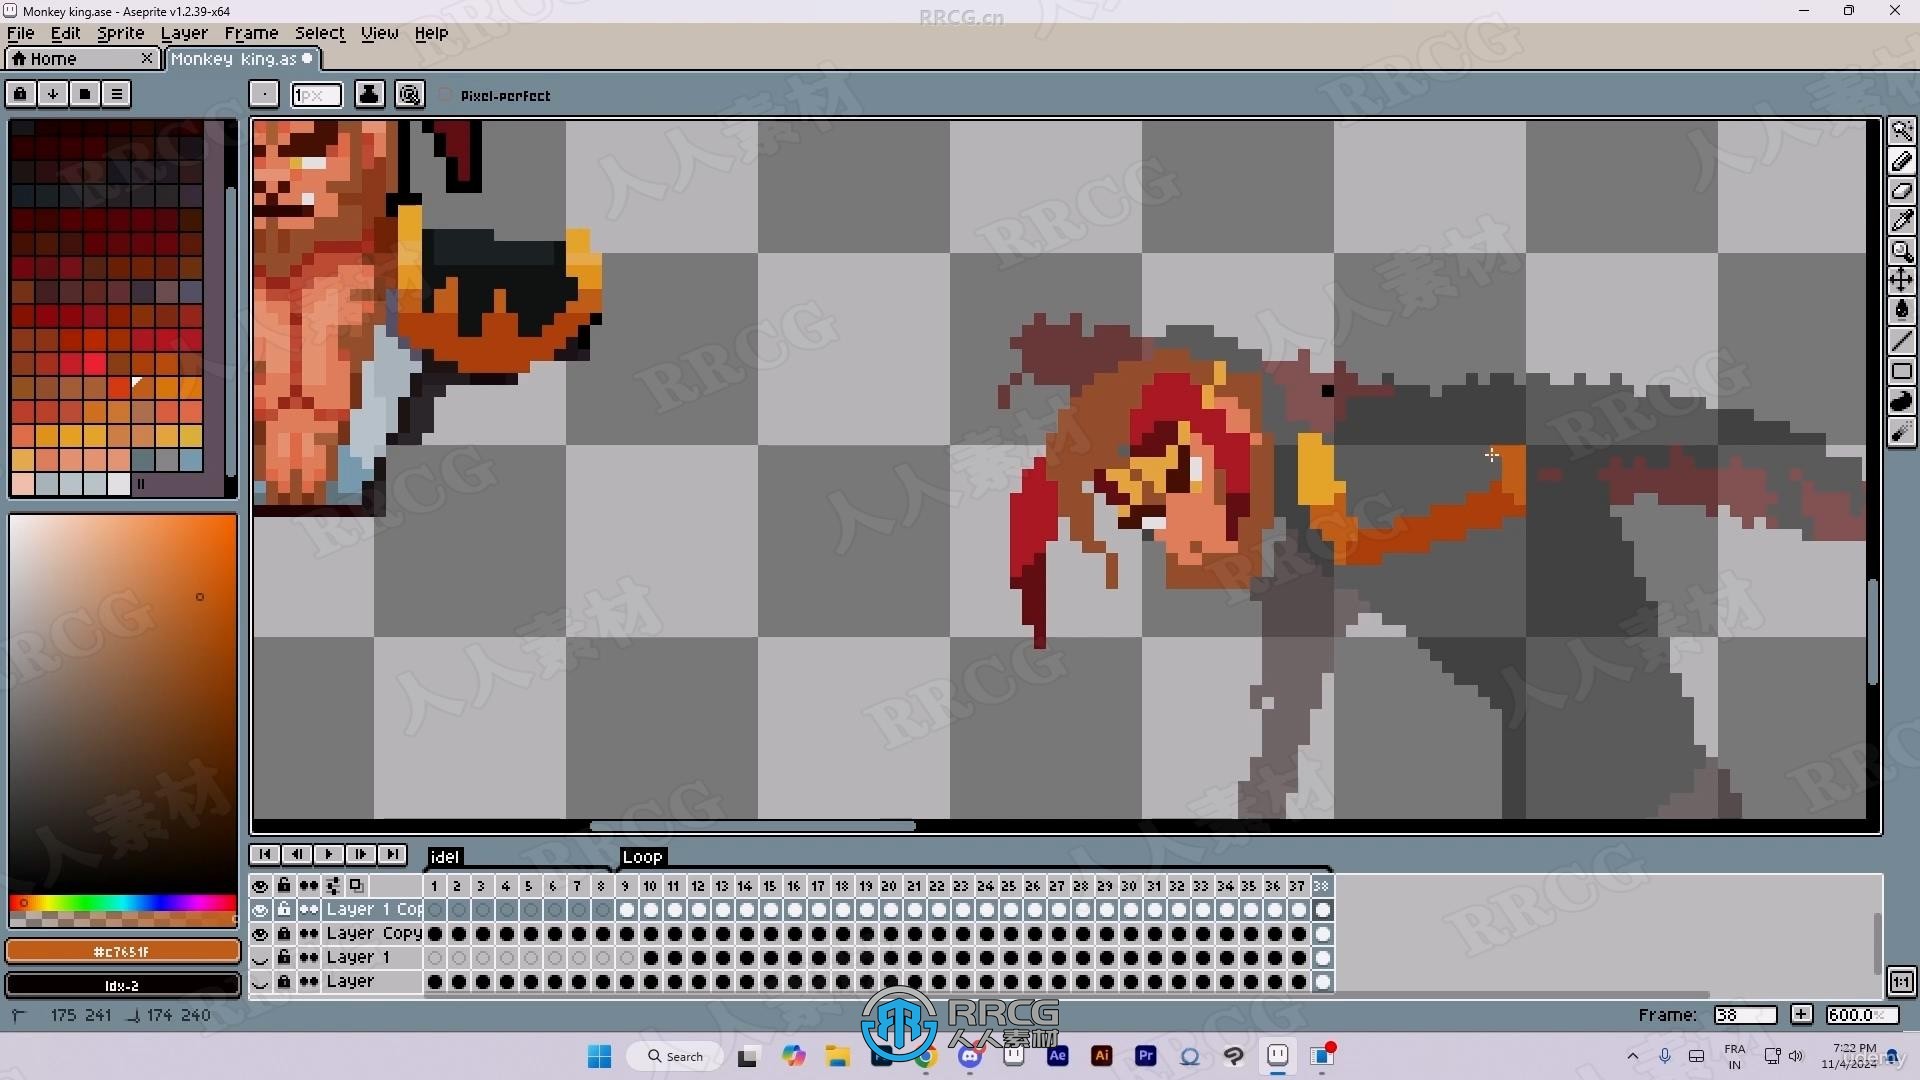Open the Frame menu
This screenshot has height=1080, width=1920.
[251, 33]
